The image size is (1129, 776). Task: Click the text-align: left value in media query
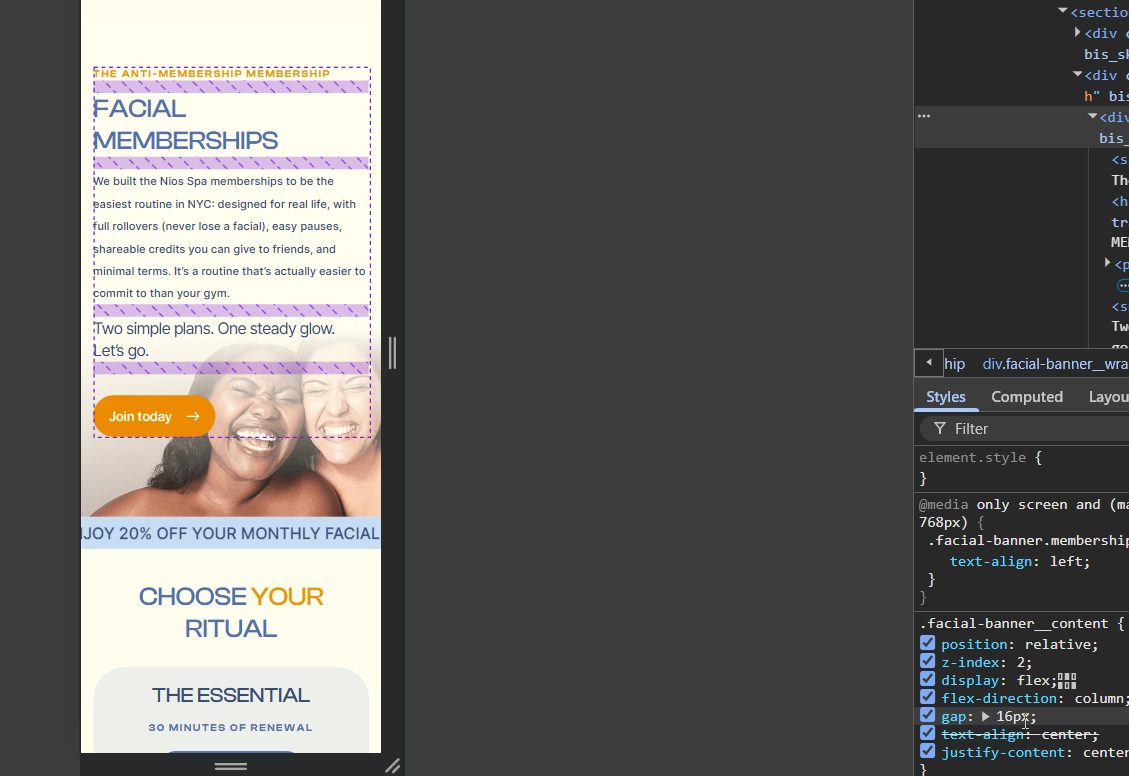[1069, 561]
